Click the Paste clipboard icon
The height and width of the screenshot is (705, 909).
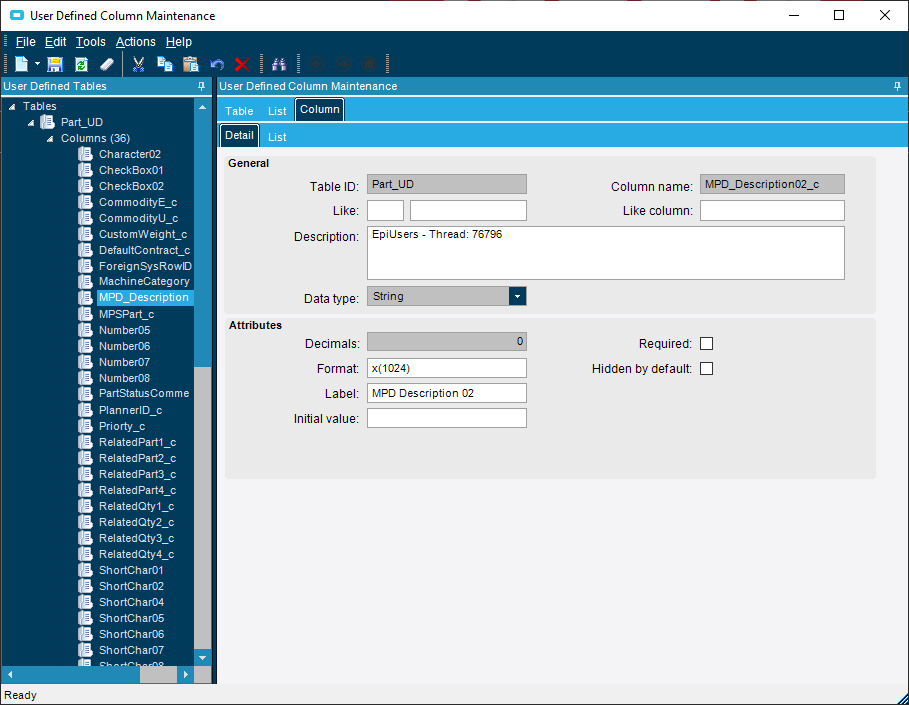190,64
